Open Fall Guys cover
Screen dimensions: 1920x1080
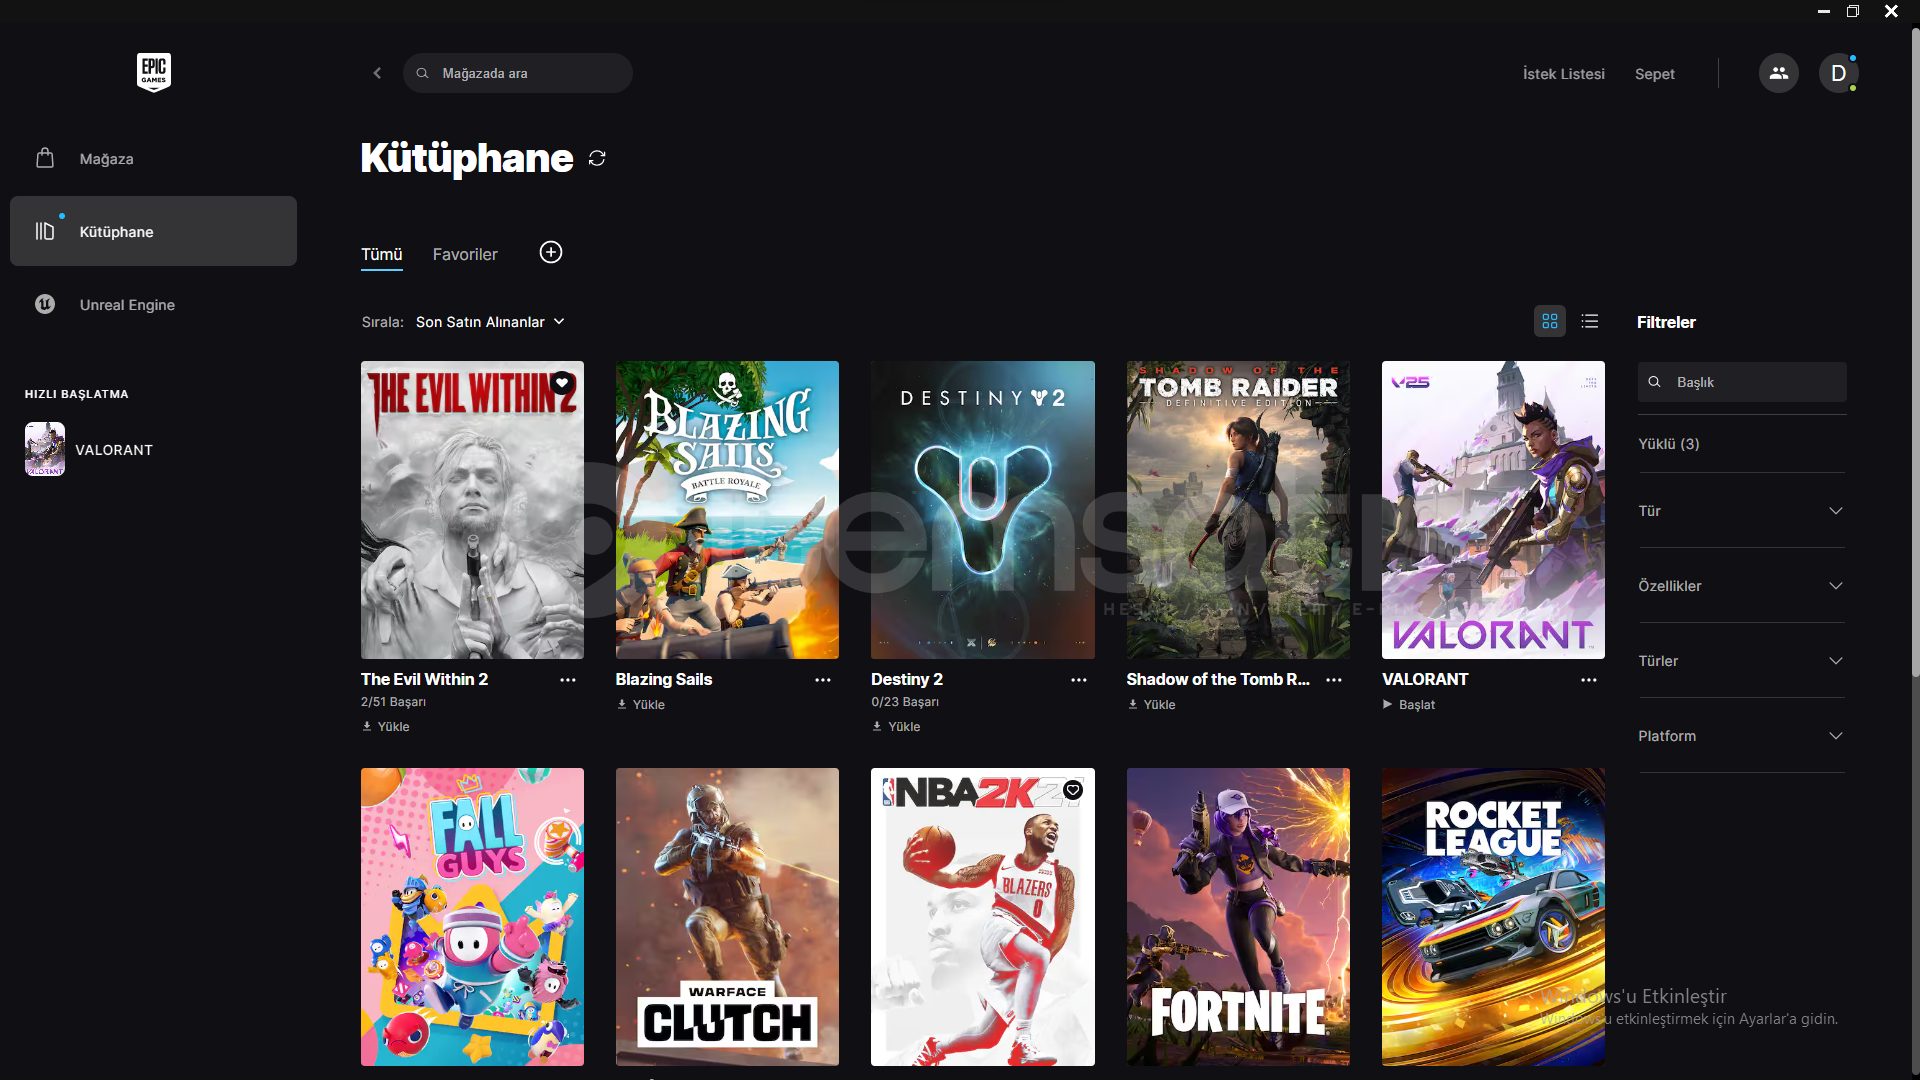pos(472,917)
